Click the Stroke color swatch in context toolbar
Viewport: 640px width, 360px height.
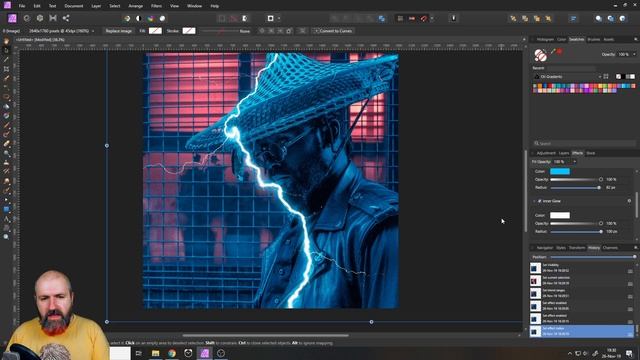click(x=189, y=31)
